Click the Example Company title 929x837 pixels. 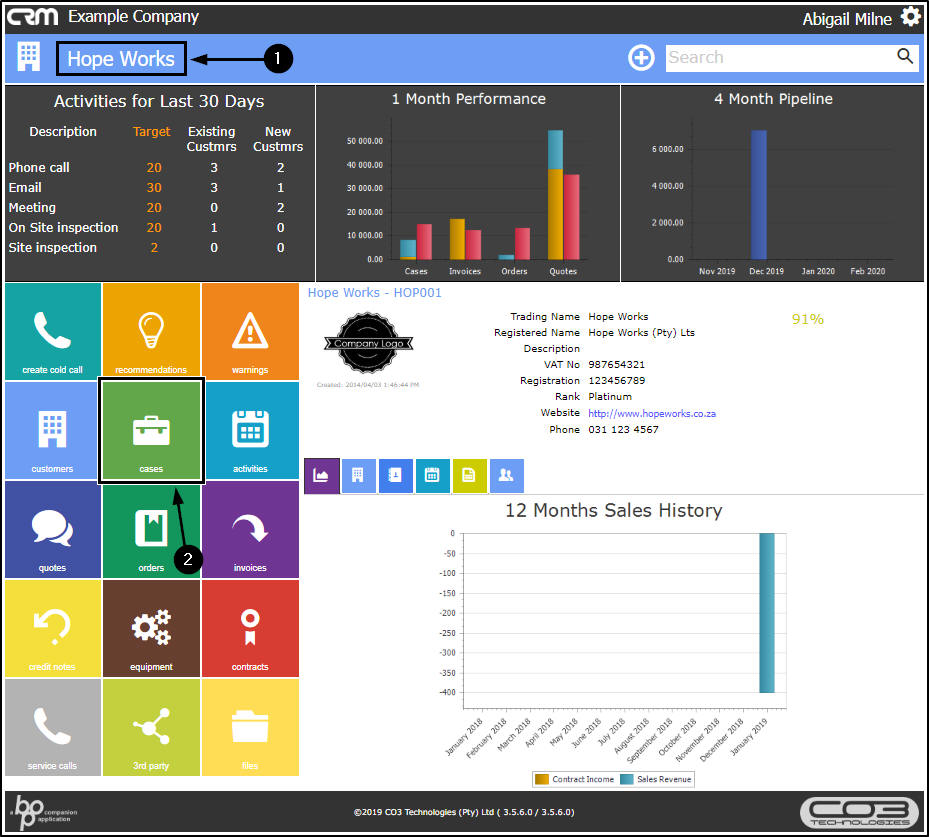click(133, 17)
